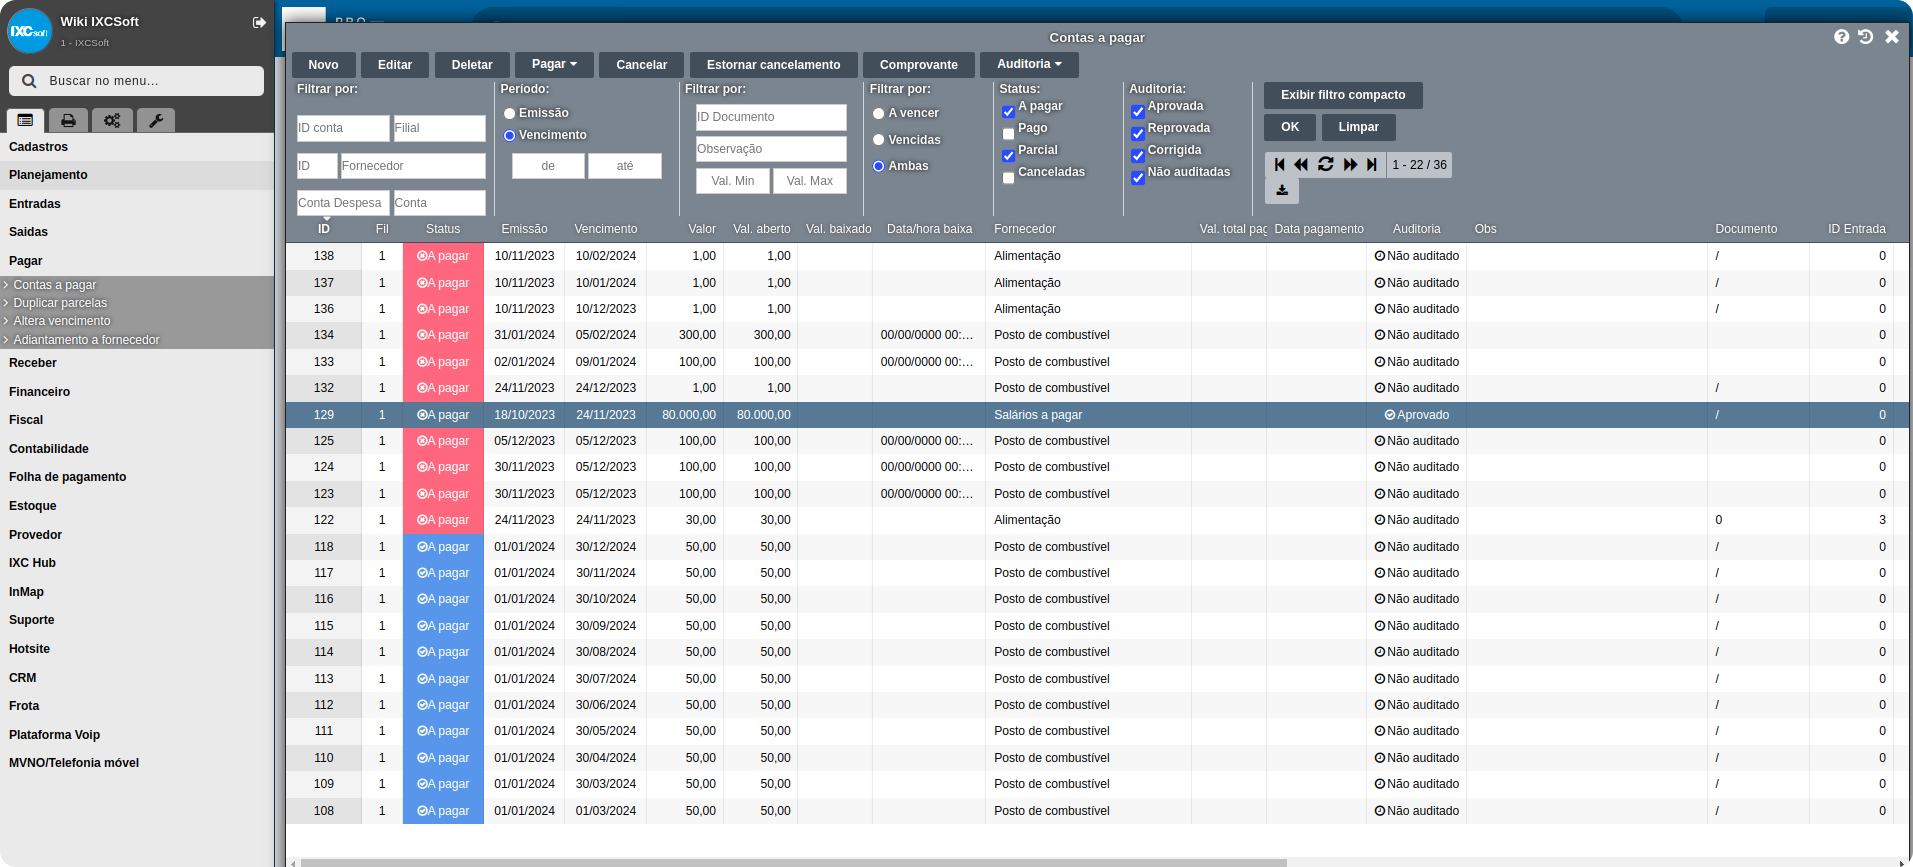
Task: Open the menu list tab icon
Action: 26,121
